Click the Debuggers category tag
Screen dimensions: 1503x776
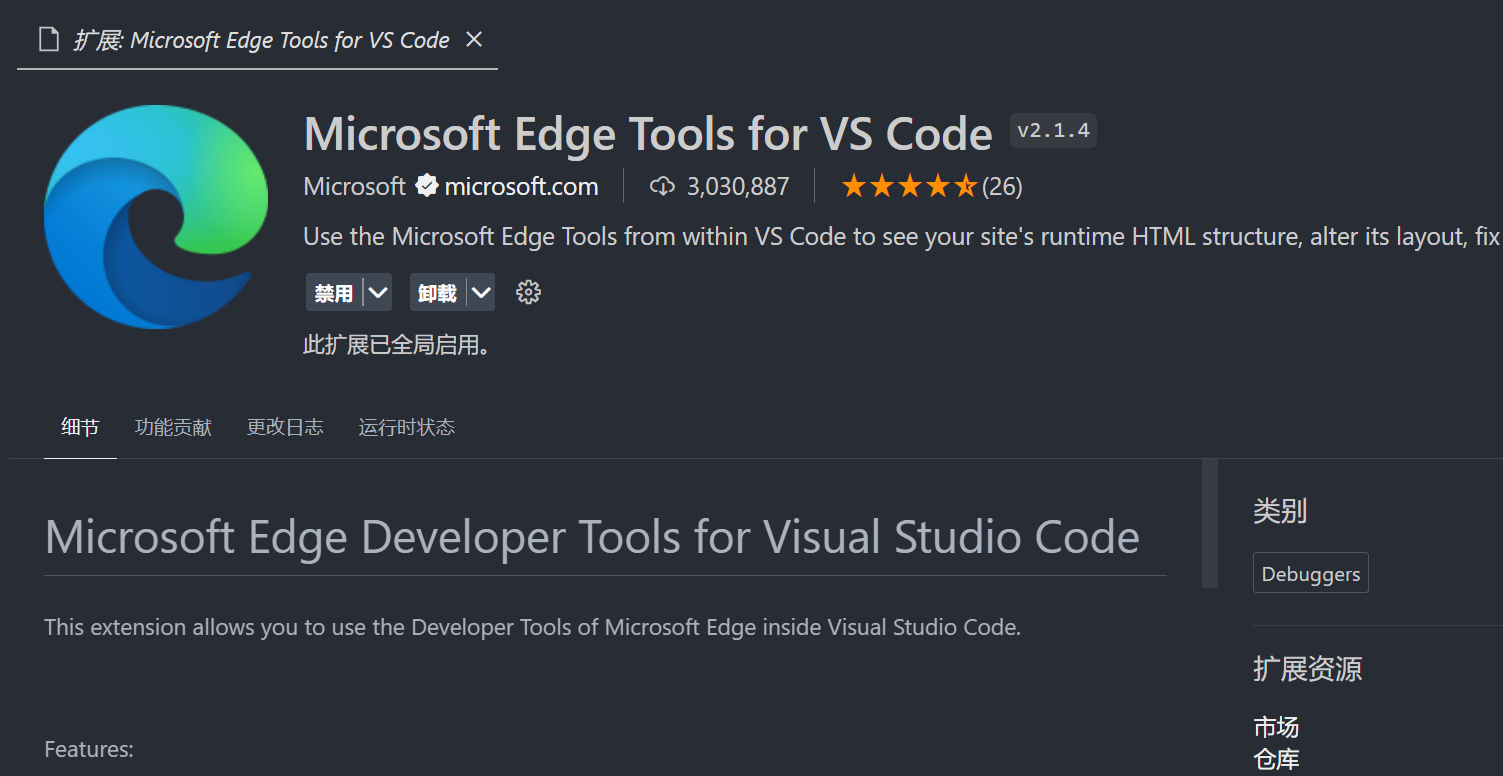pos(1311,574)
